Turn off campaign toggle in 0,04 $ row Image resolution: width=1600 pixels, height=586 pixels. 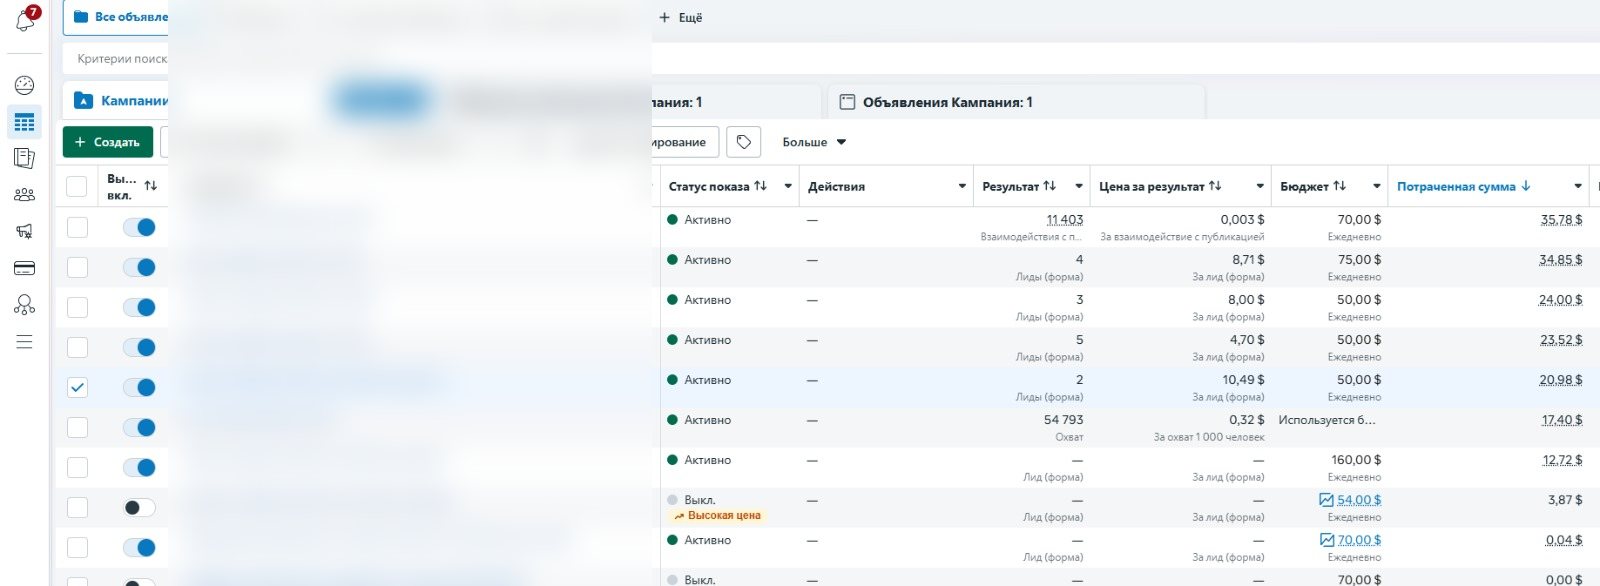[139, 547]
